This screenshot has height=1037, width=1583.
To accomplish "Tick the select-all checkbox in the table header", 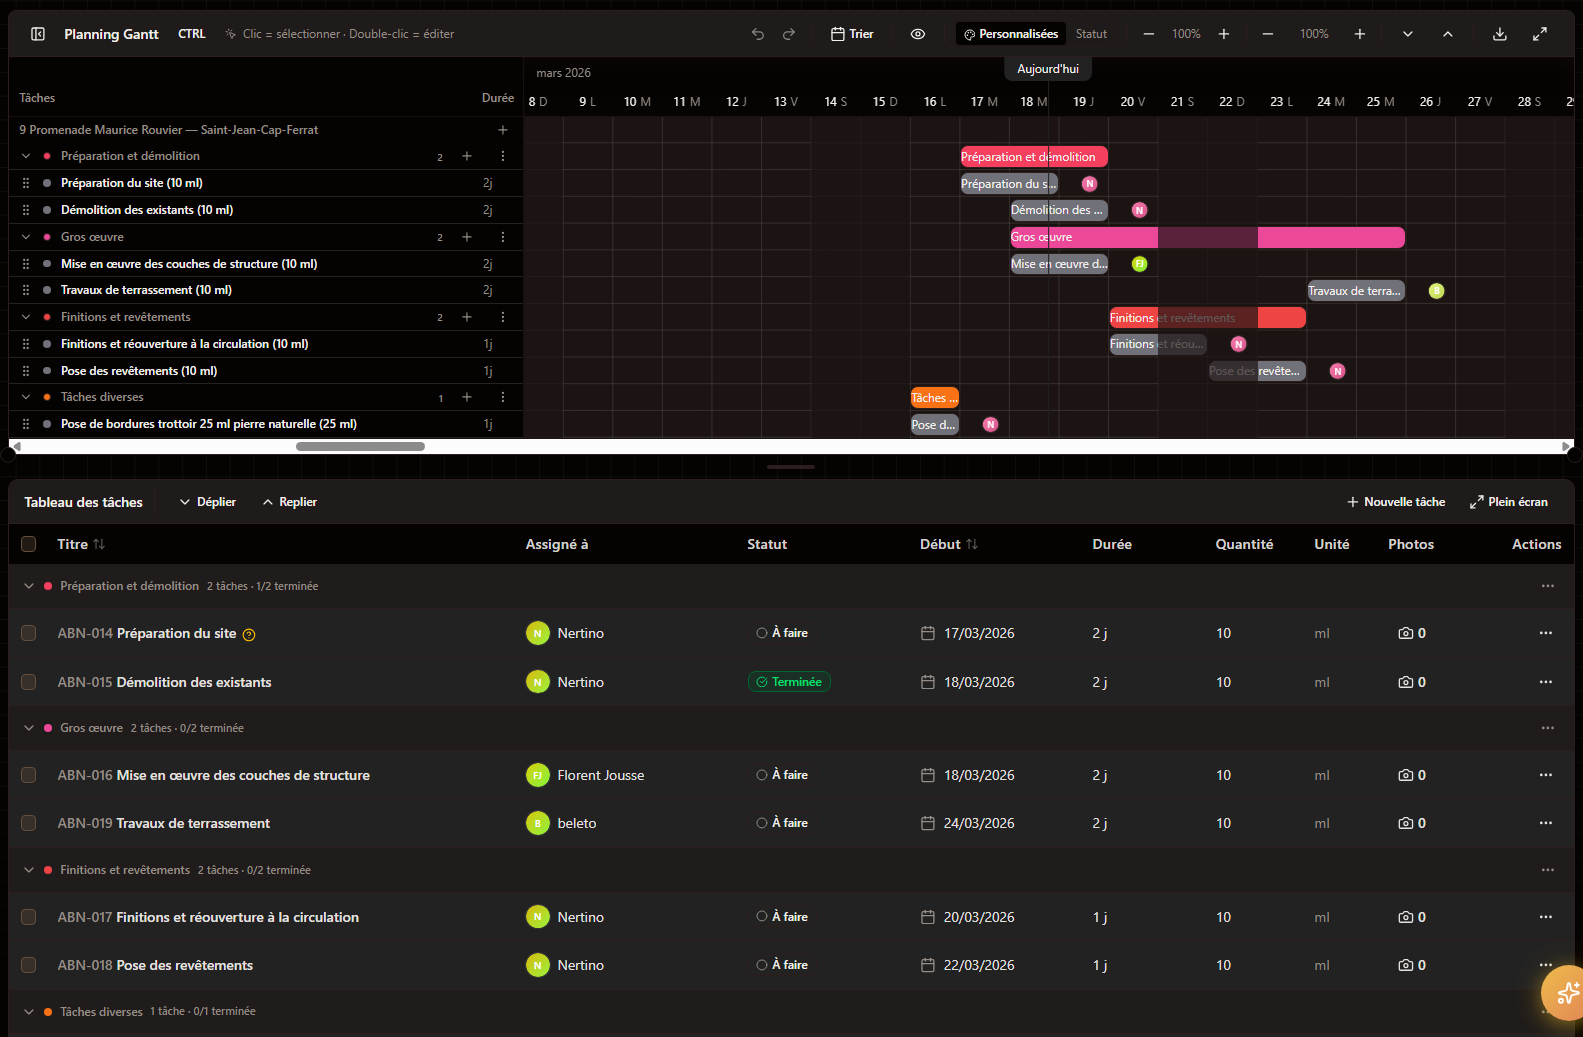I will click(x=29, y=544).
